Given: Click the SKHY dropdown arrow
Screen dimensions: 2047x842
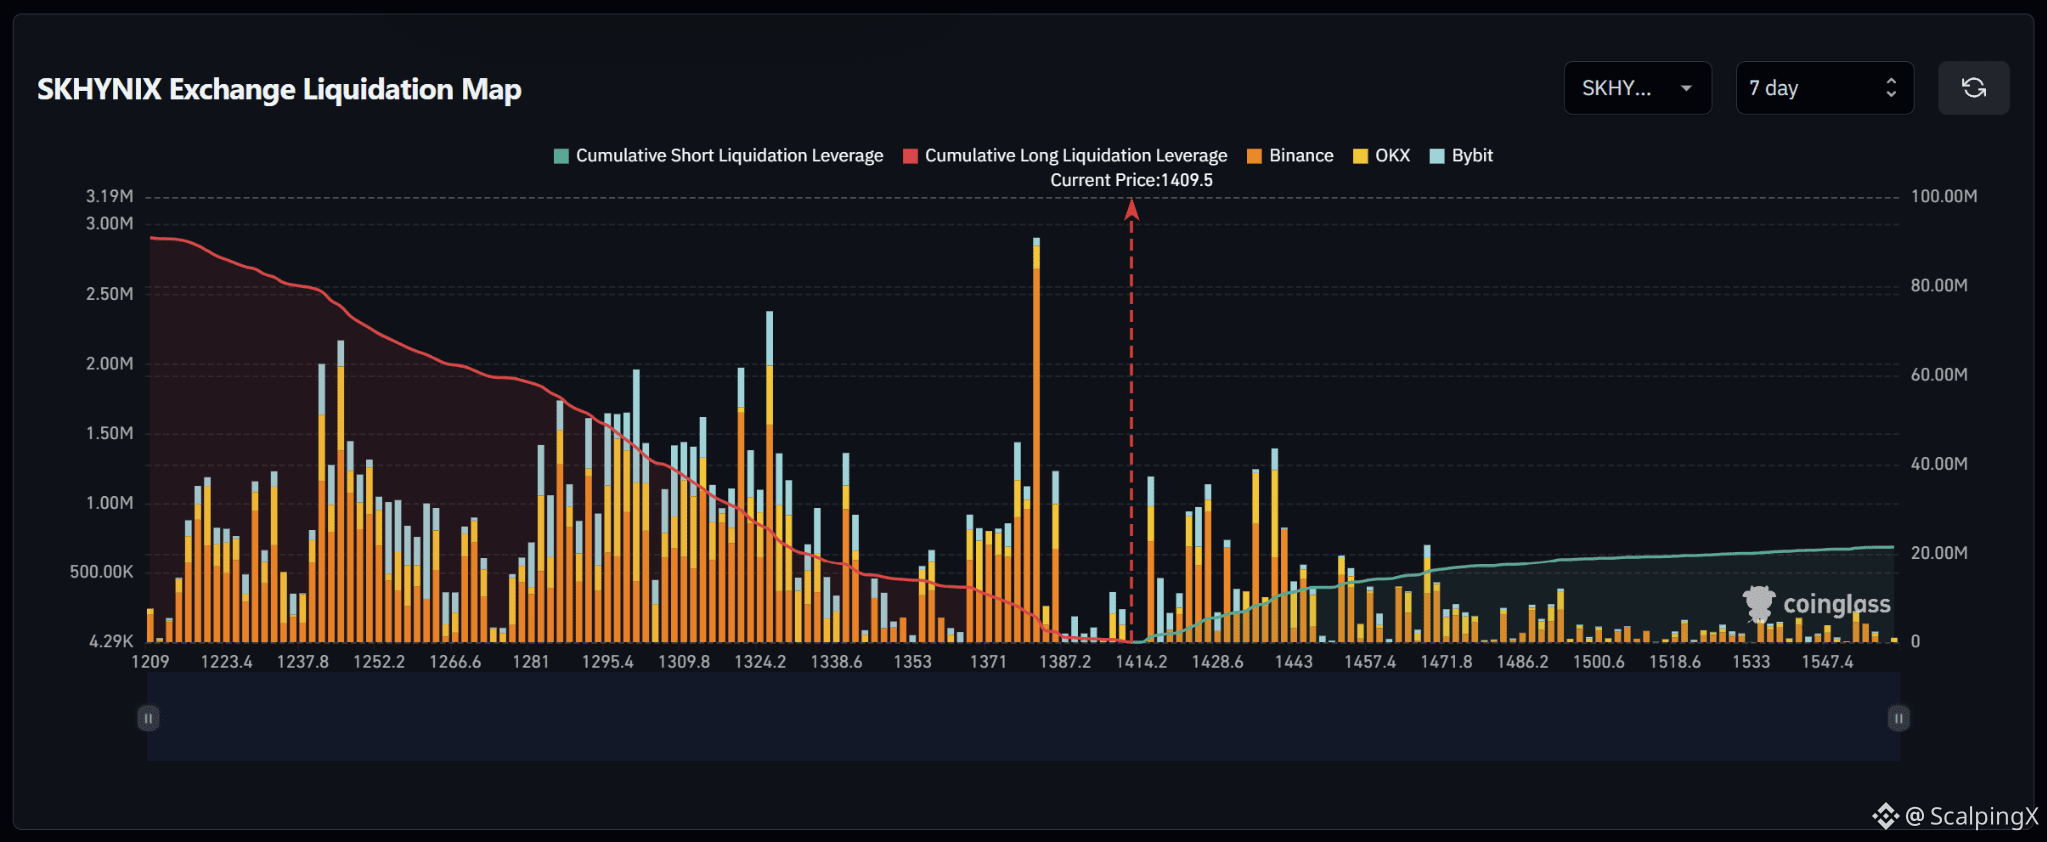Looking at the screenshot, I should coord(1686,88).
